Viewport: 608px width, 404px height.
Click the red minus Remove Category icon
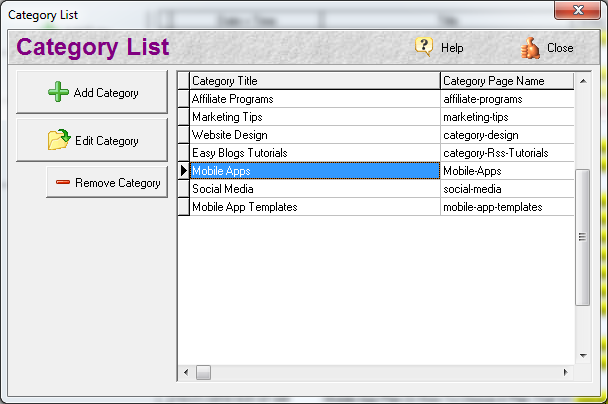(x=63, y=182)
